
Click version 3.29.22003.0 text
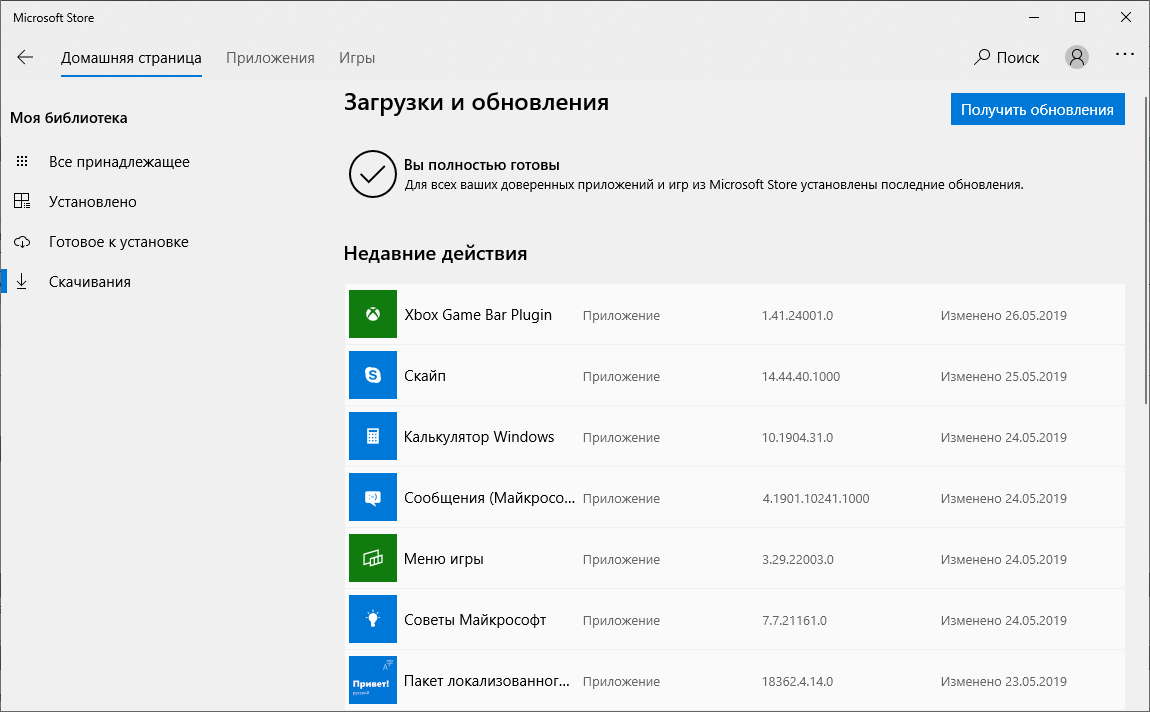[x=798, y=559]
